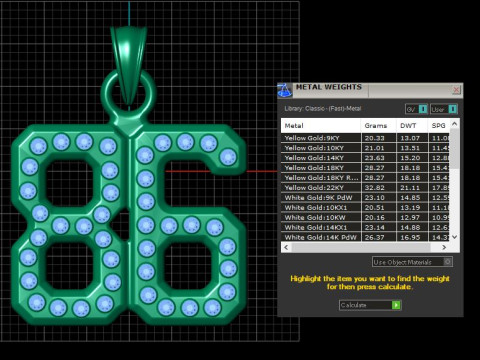Click the 32.82 grams value
This screenshot has height=360, width=480.
pyautogui.click(x=374, y=188)
